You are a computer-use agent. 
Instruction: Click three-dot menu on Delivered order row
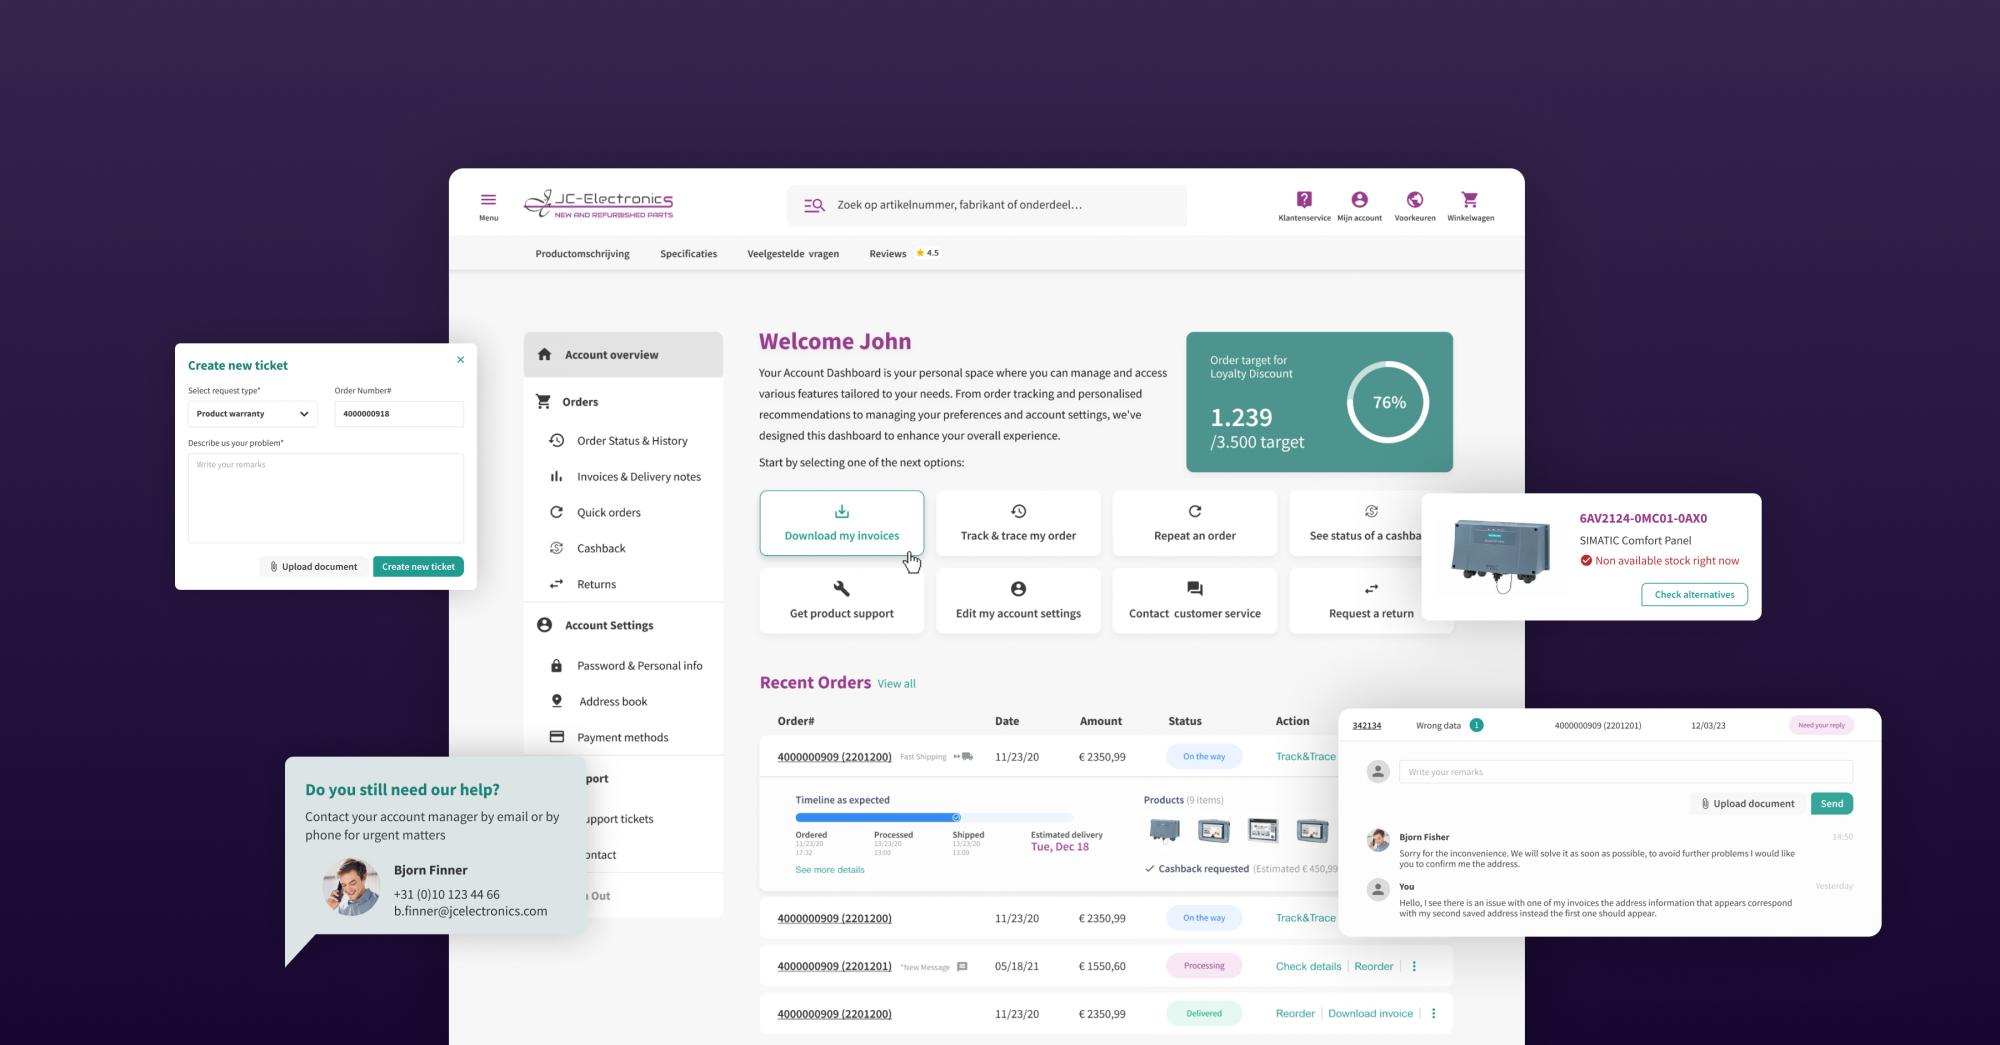[x=1433, y=1014]
